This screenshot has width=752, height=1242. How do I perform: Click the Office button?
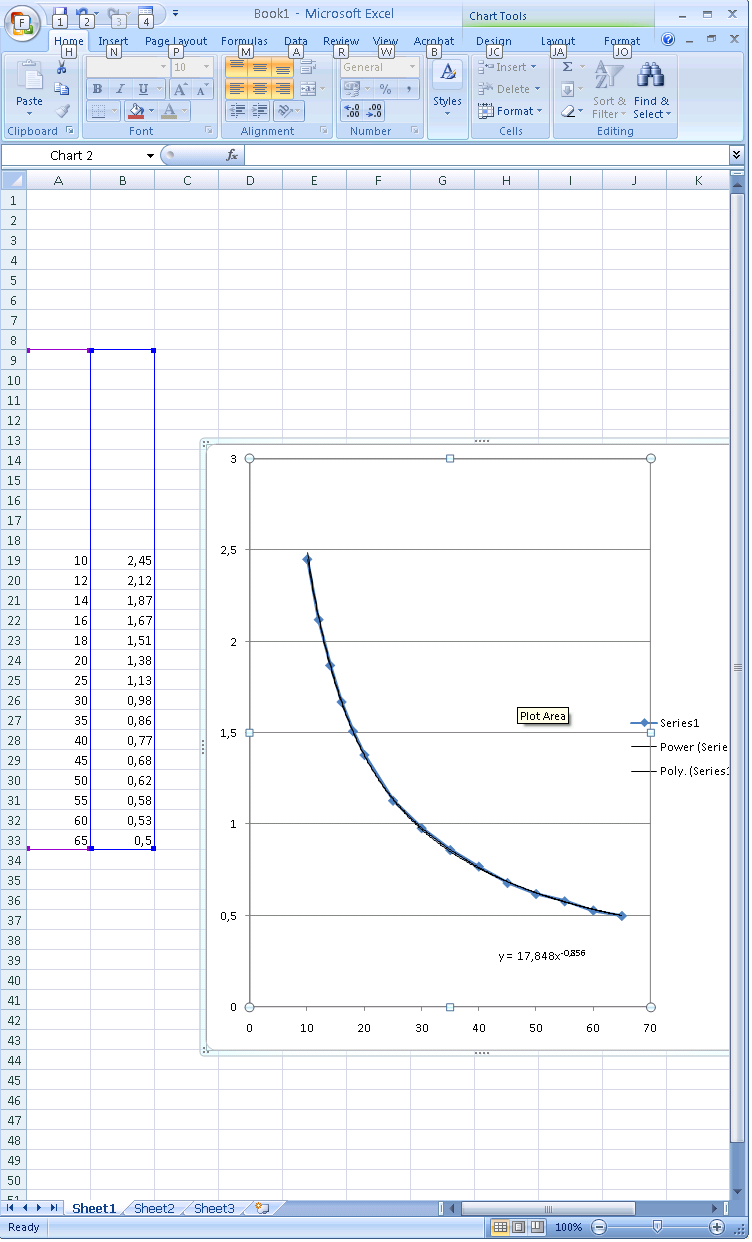pos(22,21)
